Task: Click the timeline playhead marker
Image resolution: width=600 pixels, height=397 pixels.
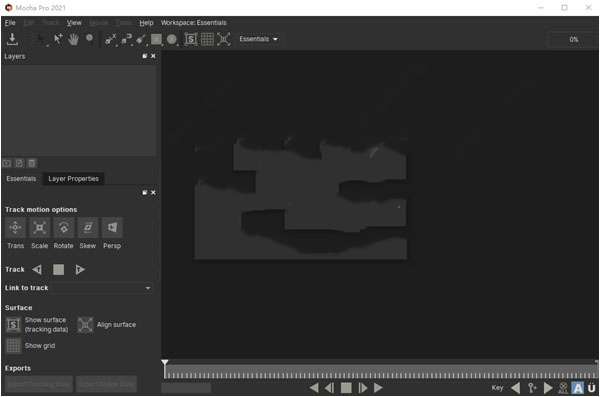Action: click(165, 362)
